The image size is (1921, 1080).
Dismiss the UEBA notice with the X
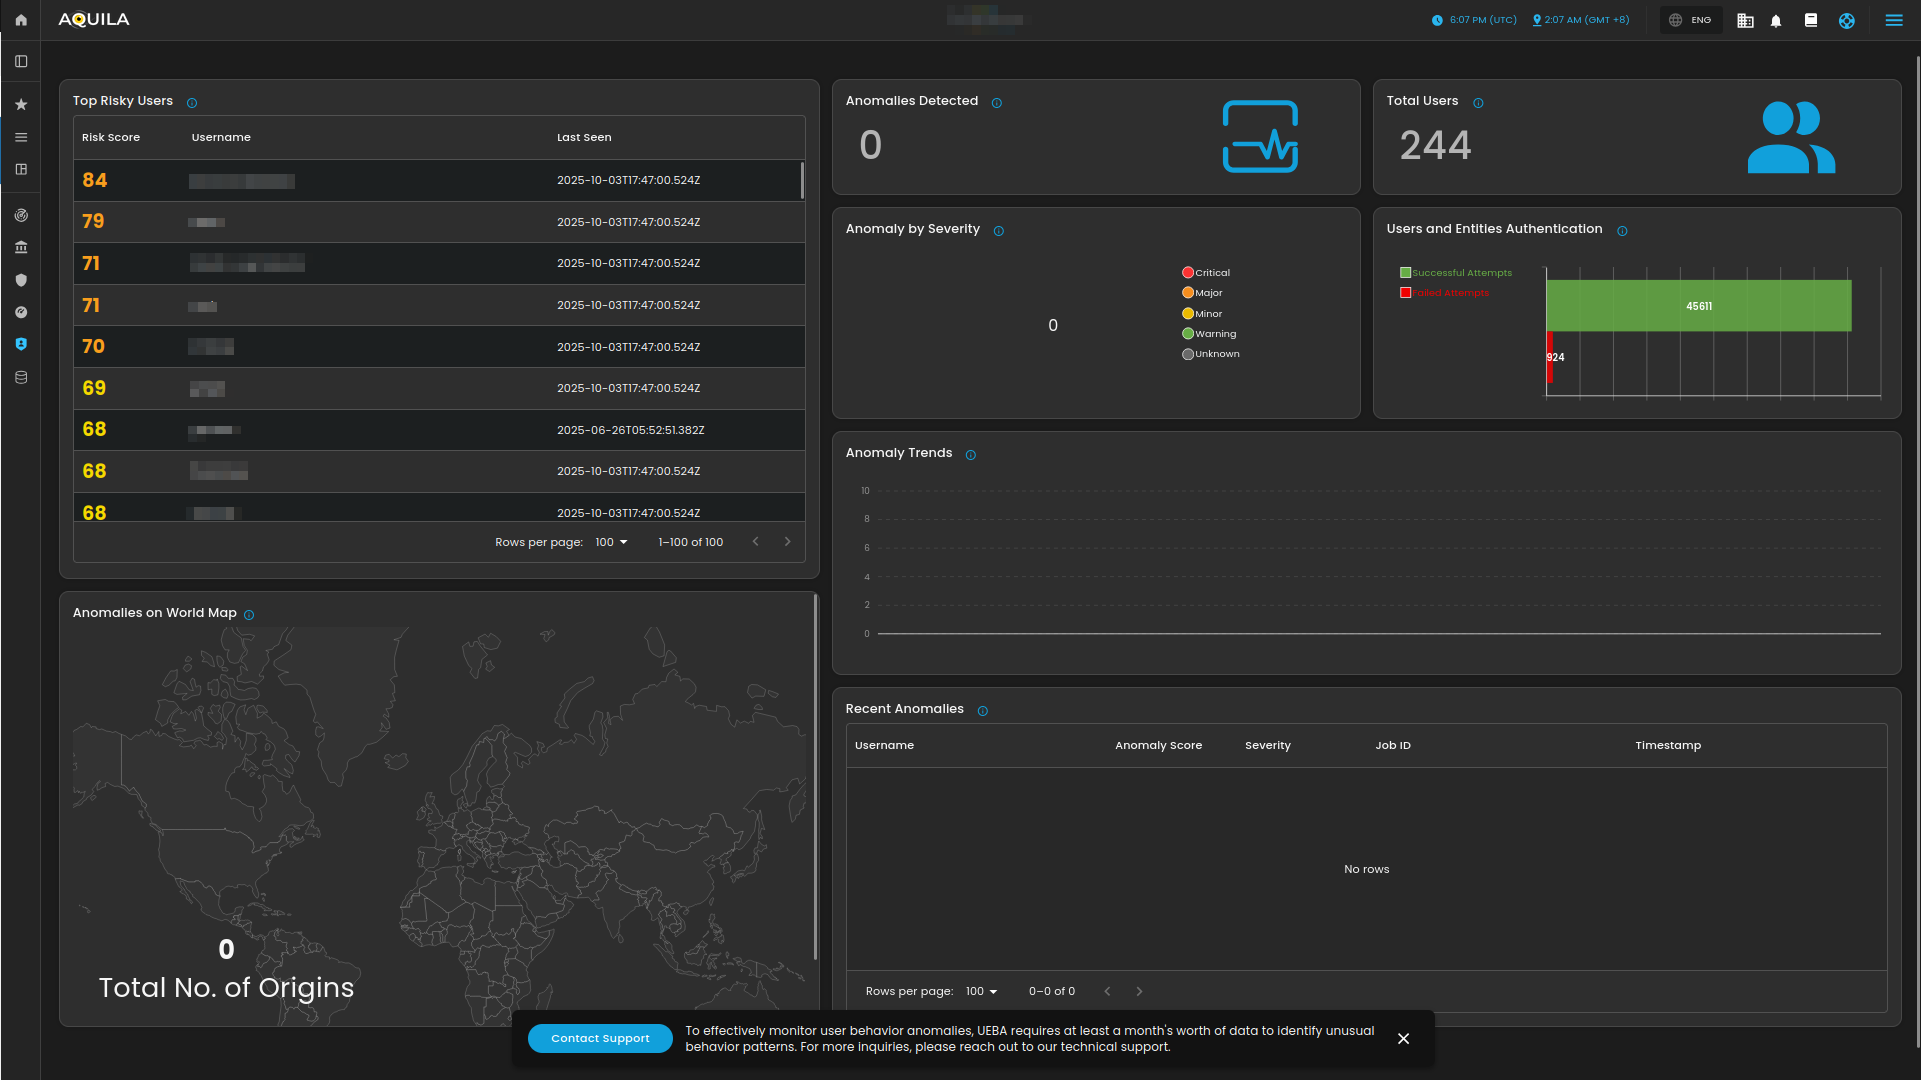pos(1404,1038)
